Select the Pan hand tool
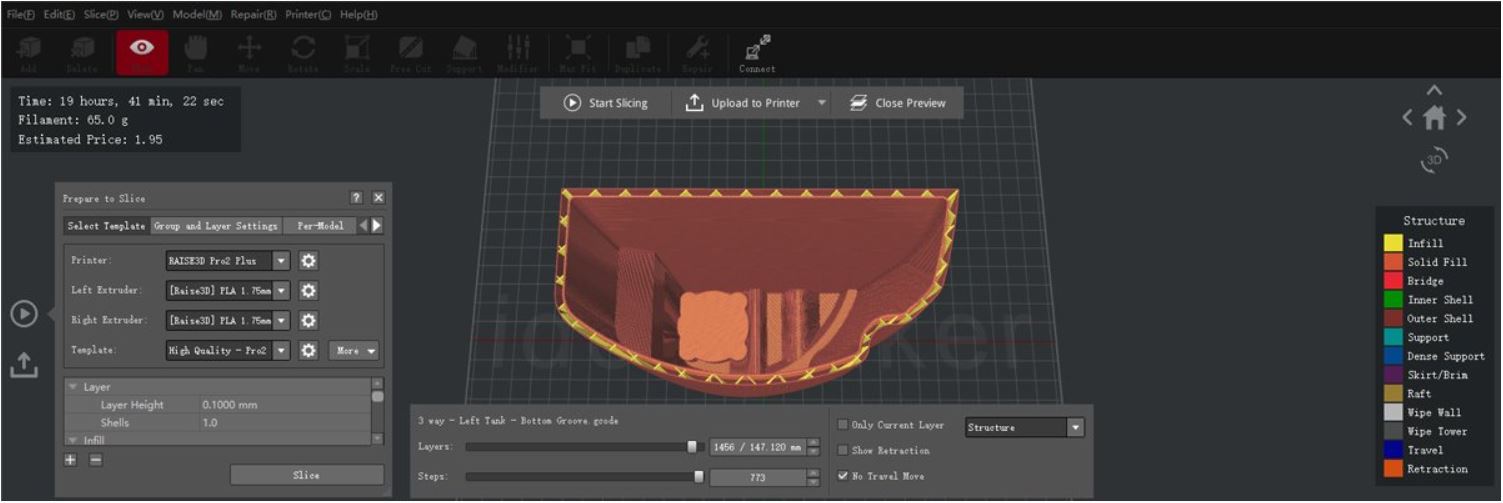The image size is (1503, 503). [x=196, y=52]
